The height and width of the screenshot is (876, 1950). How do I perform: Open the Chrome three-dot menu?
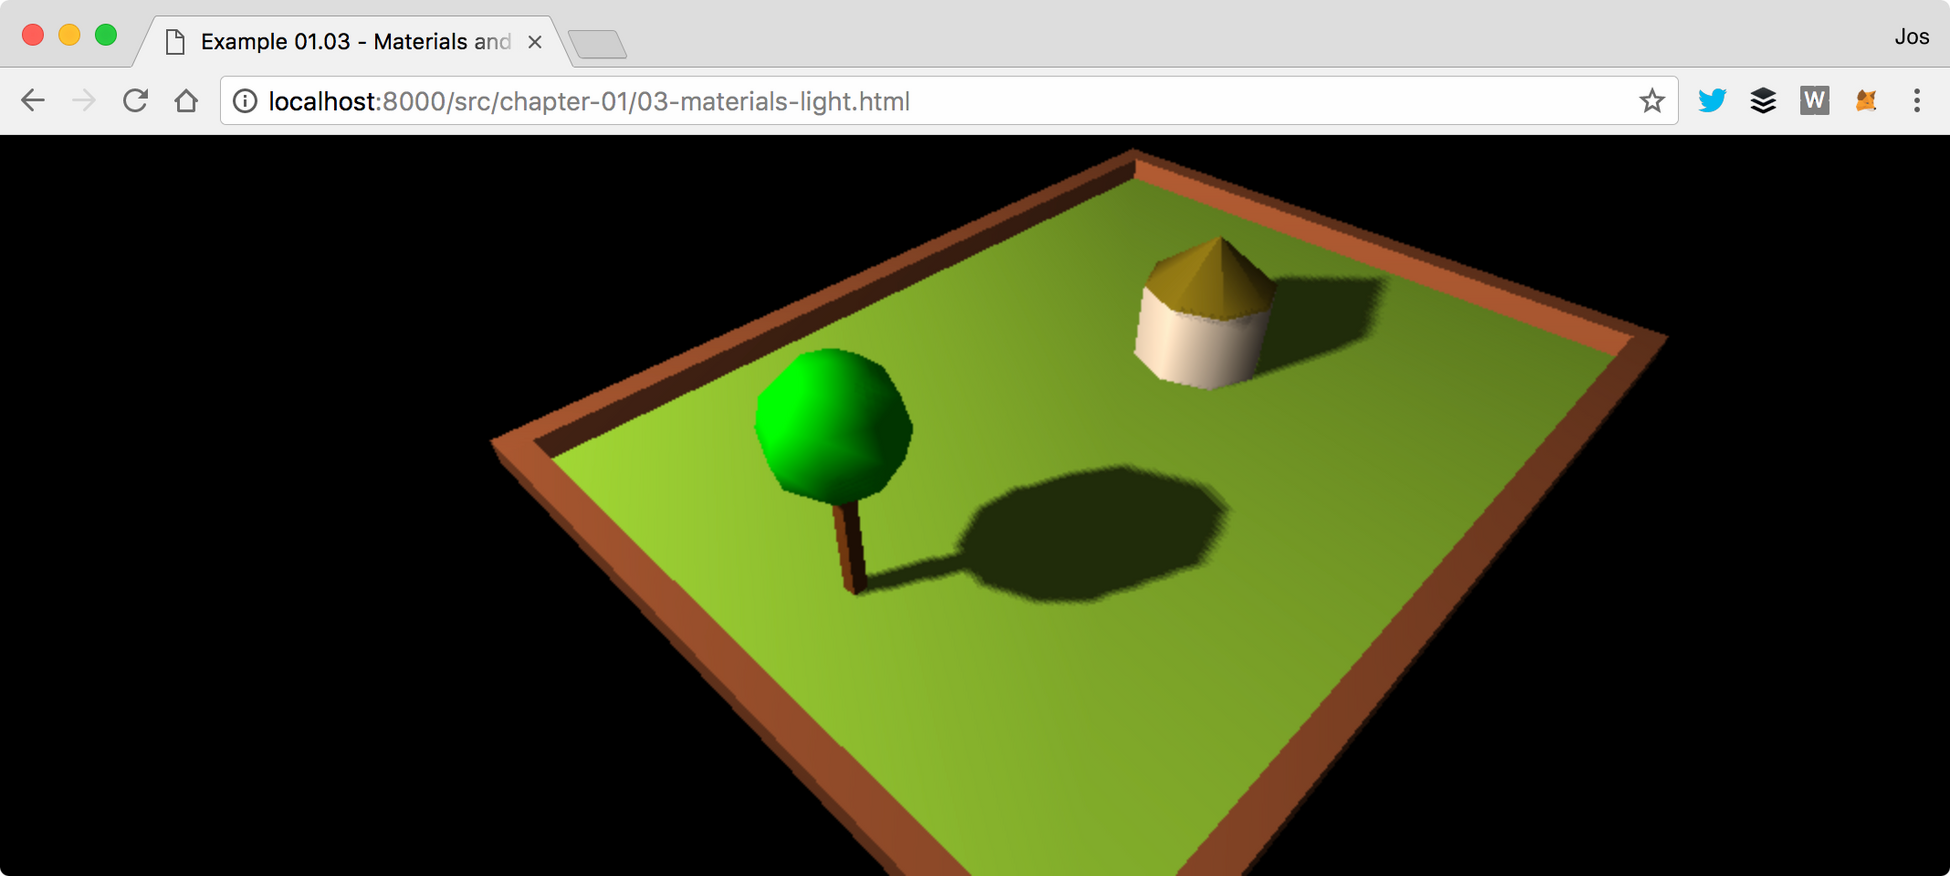coord(1917,100)
